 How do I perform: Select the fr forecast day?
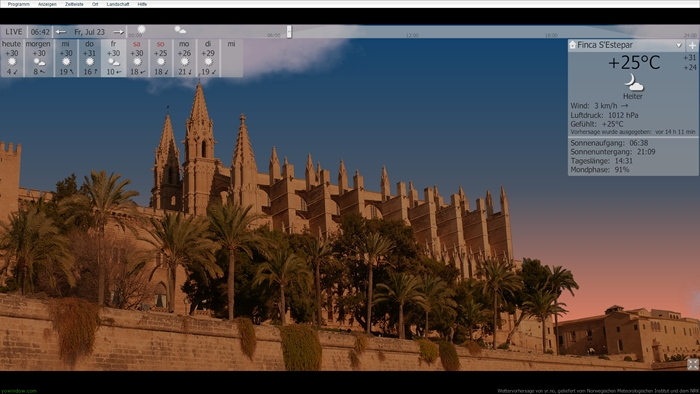tap(113, 58)
